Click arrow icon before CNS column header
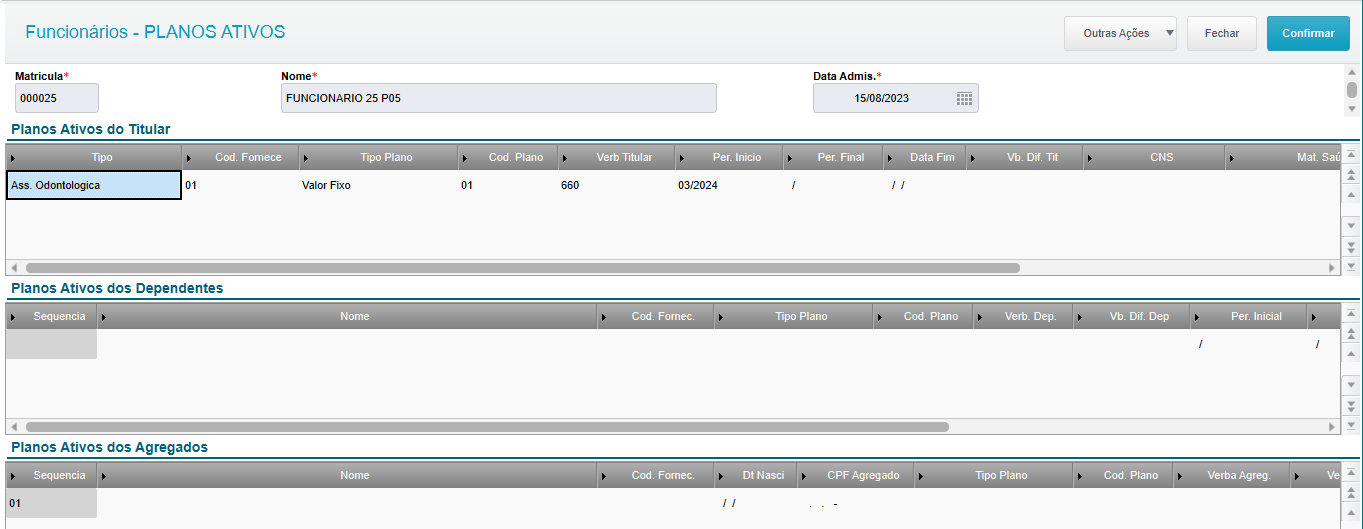The width and height of the screenshot is (1363, 529). pyautogui.click(x=1090, y=158)
